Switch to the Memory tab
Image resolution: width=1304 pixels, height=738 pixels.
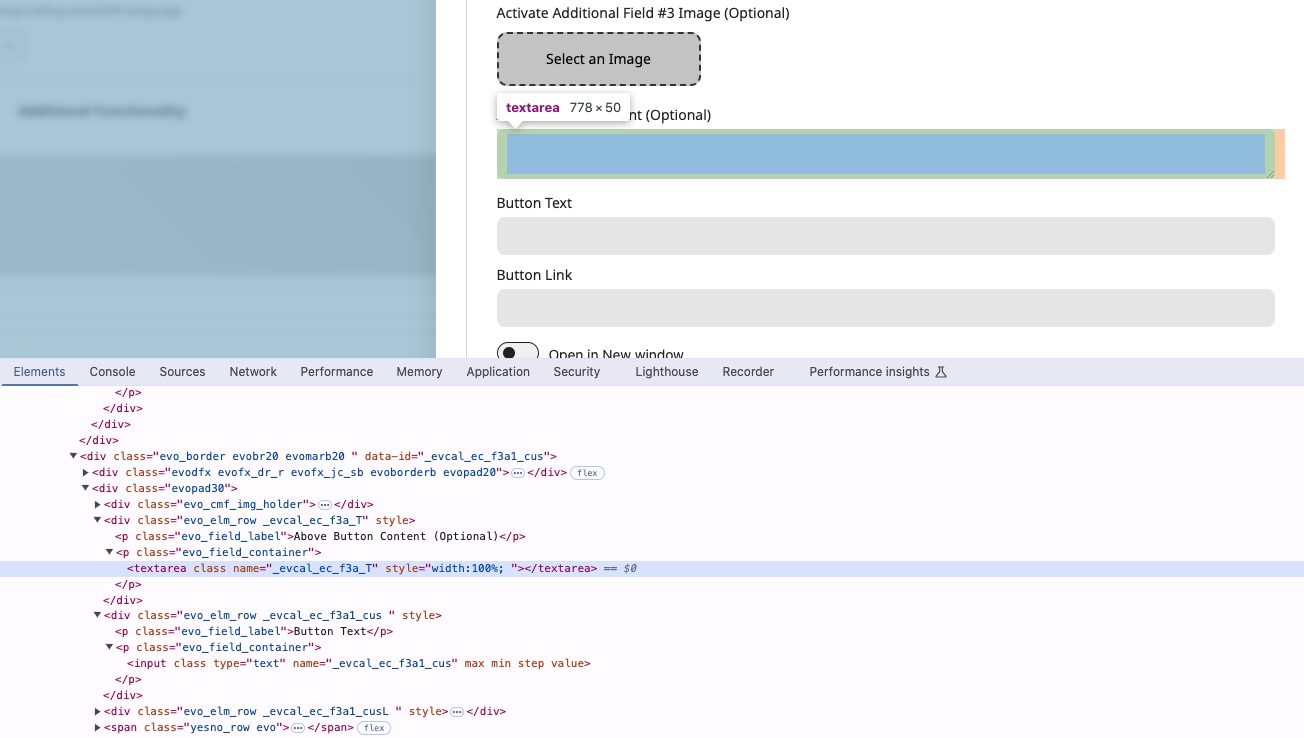click(419, 372)
